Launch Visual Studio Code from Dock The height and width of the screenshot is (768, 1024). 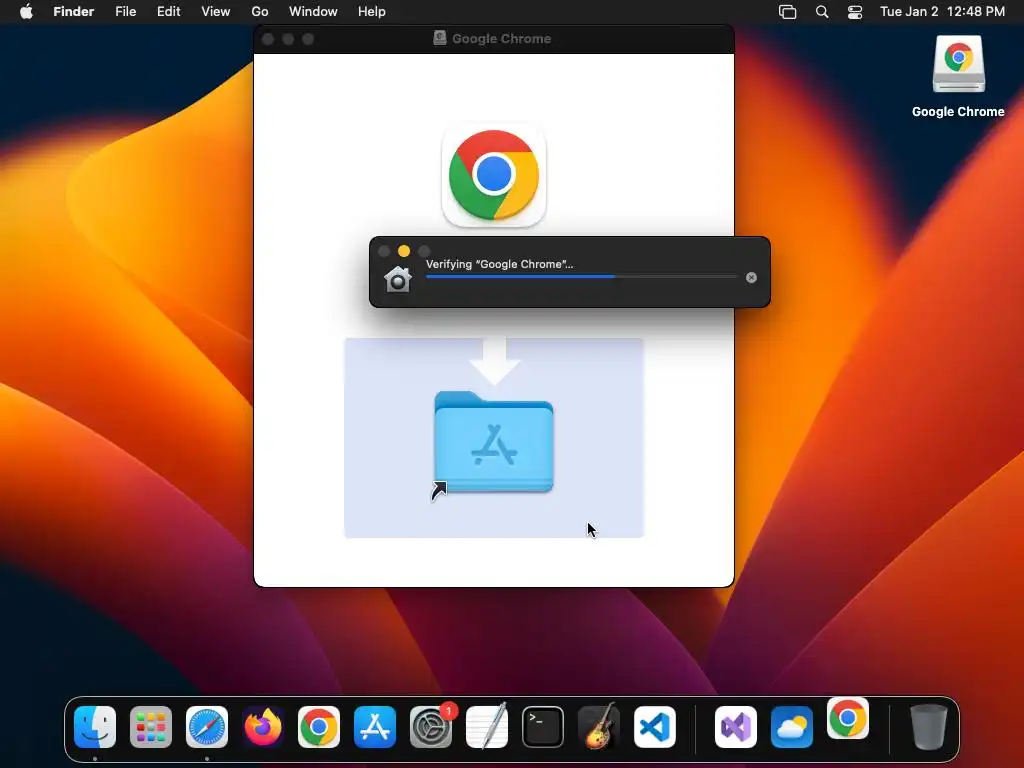tap(655, 727)
